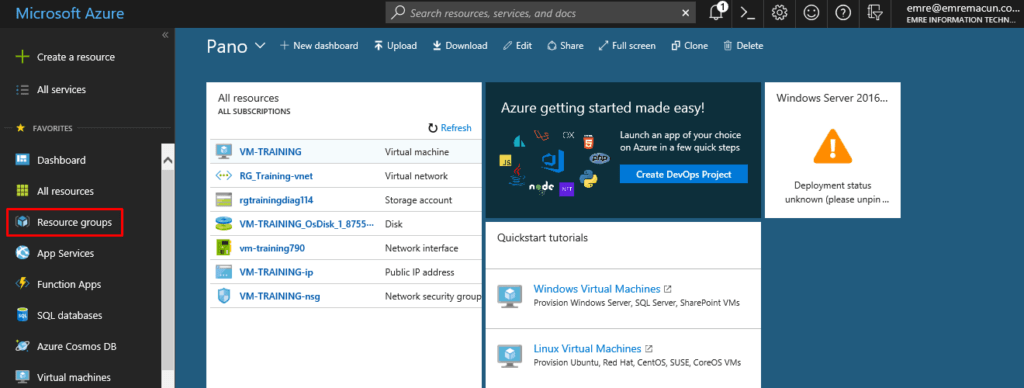The width and height of the screenshot is (1024, 388).
Task: Open Windows Virtual Machines tutorial link
Action: (x=598, y=288)
